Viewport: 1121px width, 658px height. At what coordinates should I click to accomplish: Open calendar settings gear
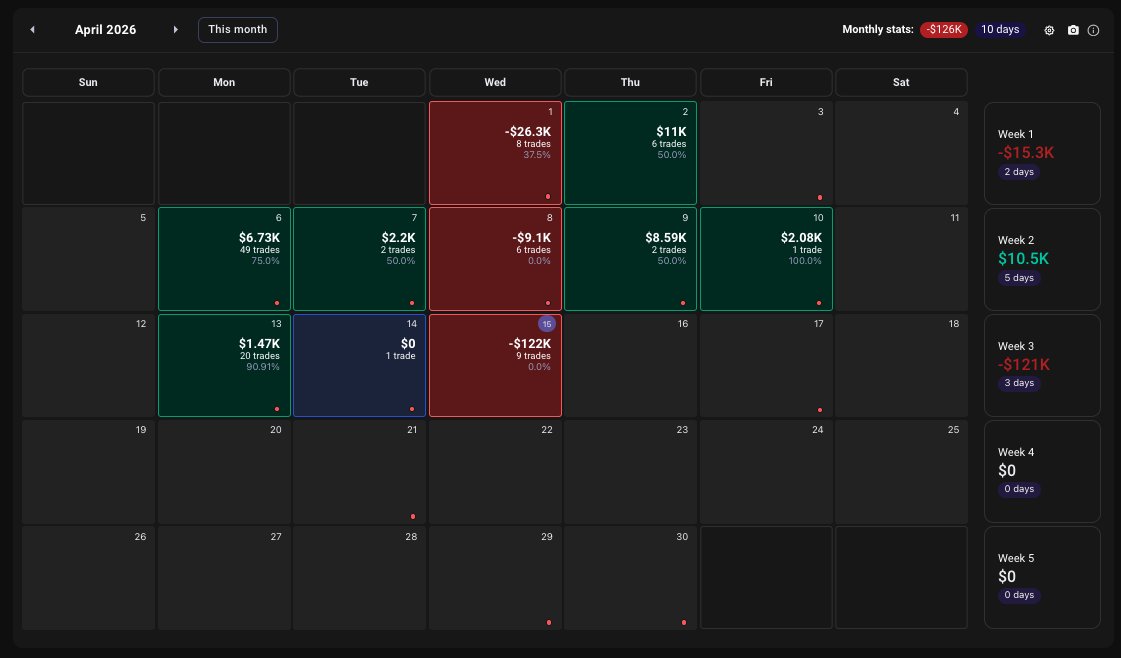[1049, 30]
